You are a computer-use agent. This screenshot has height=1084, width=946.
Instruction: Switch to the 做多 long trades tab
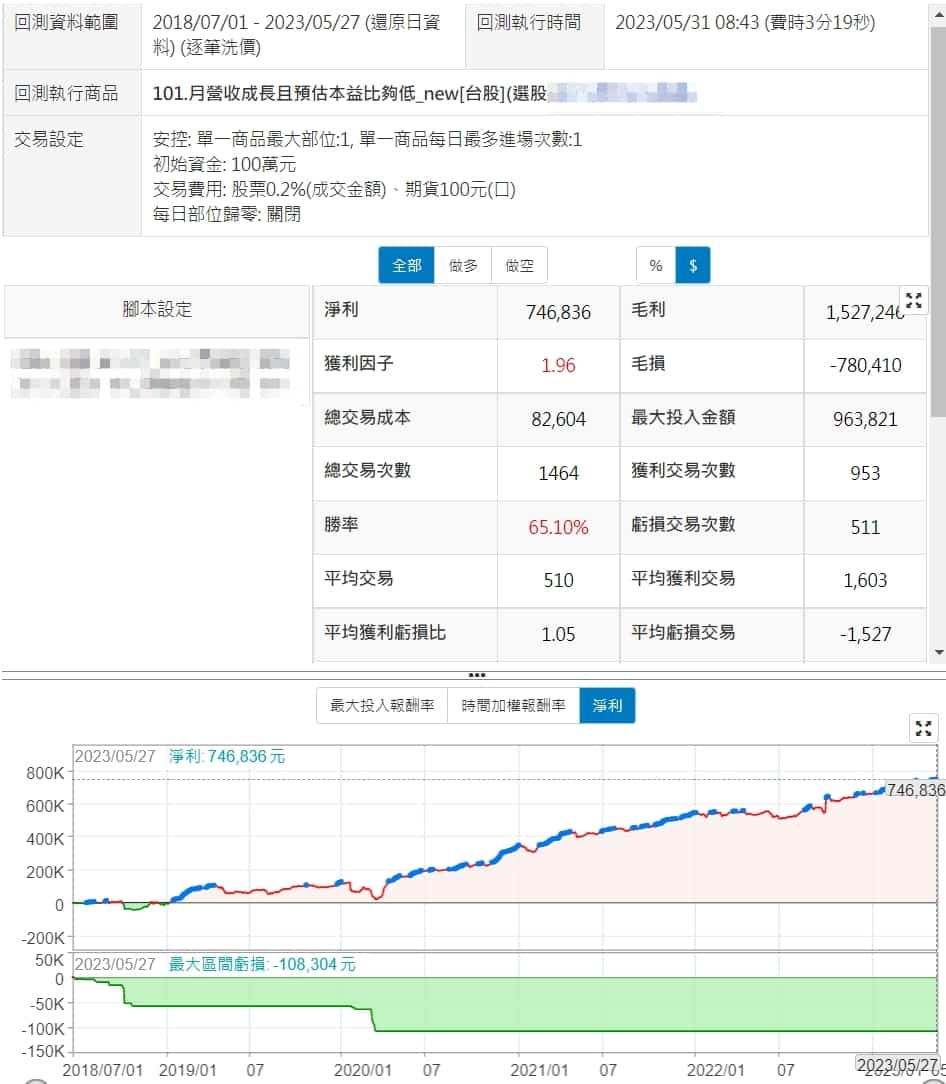463,265
